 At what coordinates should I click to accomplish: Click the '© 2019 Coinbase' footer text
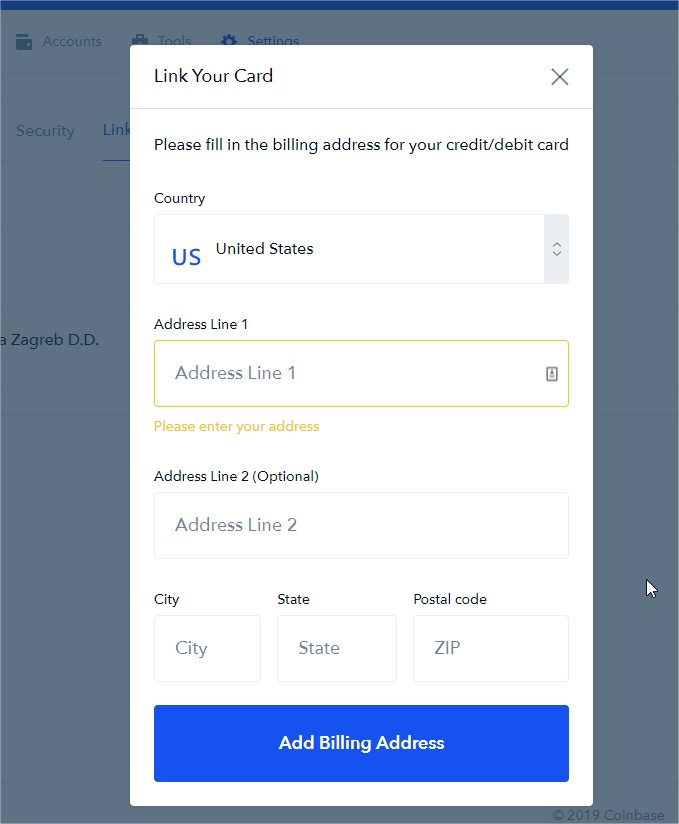[608, 815]
